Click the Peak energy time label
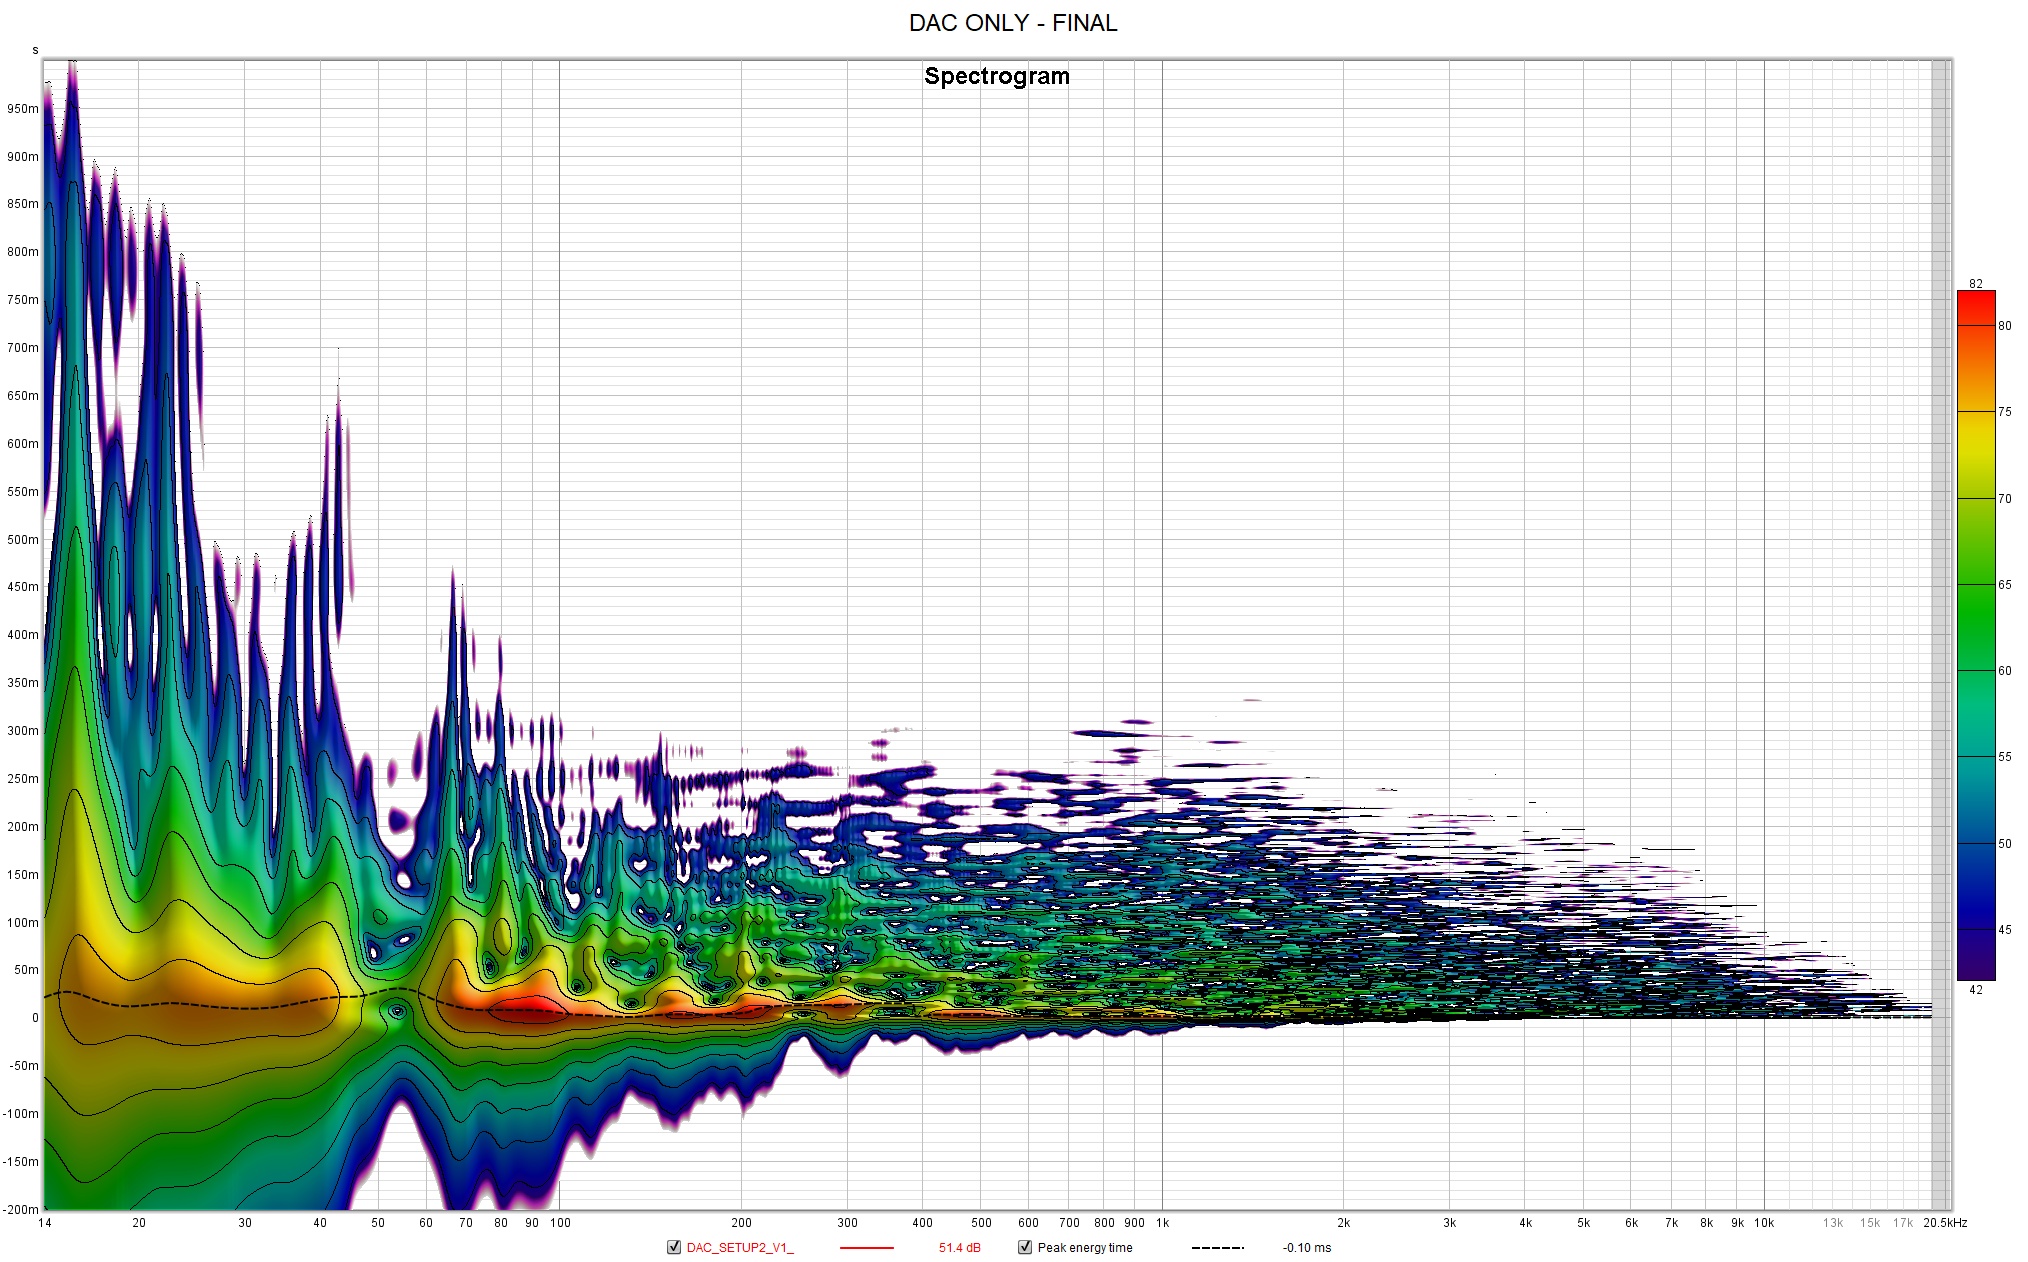The height and width of the screenshot is (1262, 2028). [x=1085, y=1248]
